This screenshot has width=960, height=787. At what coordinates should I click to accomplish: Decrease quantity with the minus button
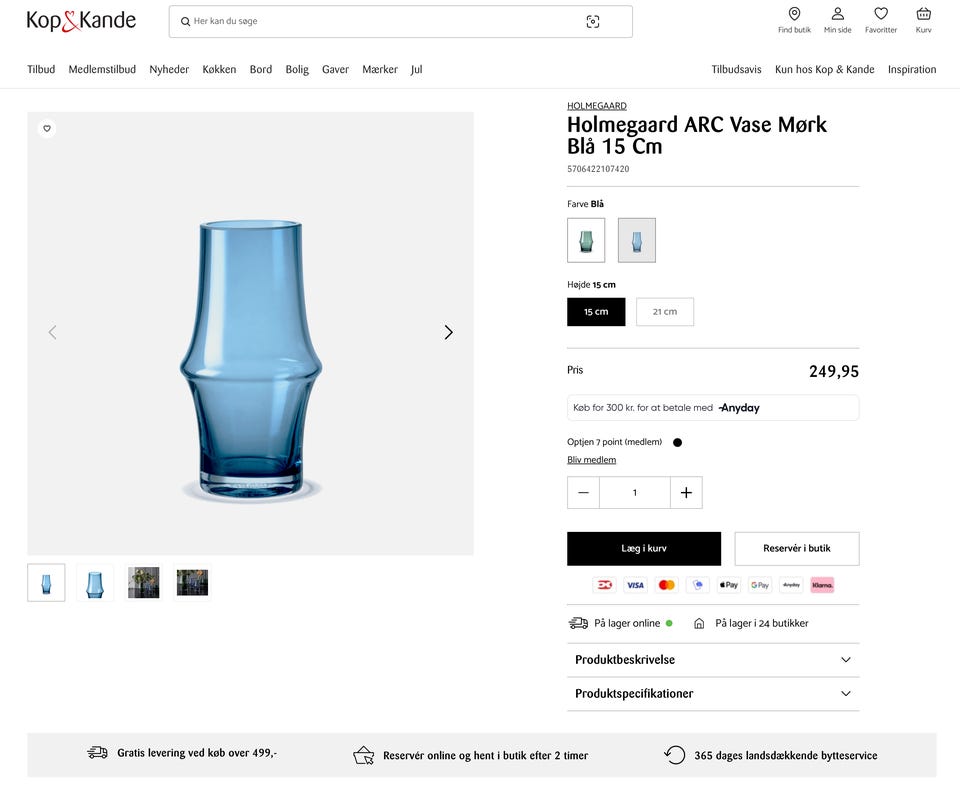(x=583, y=492)
